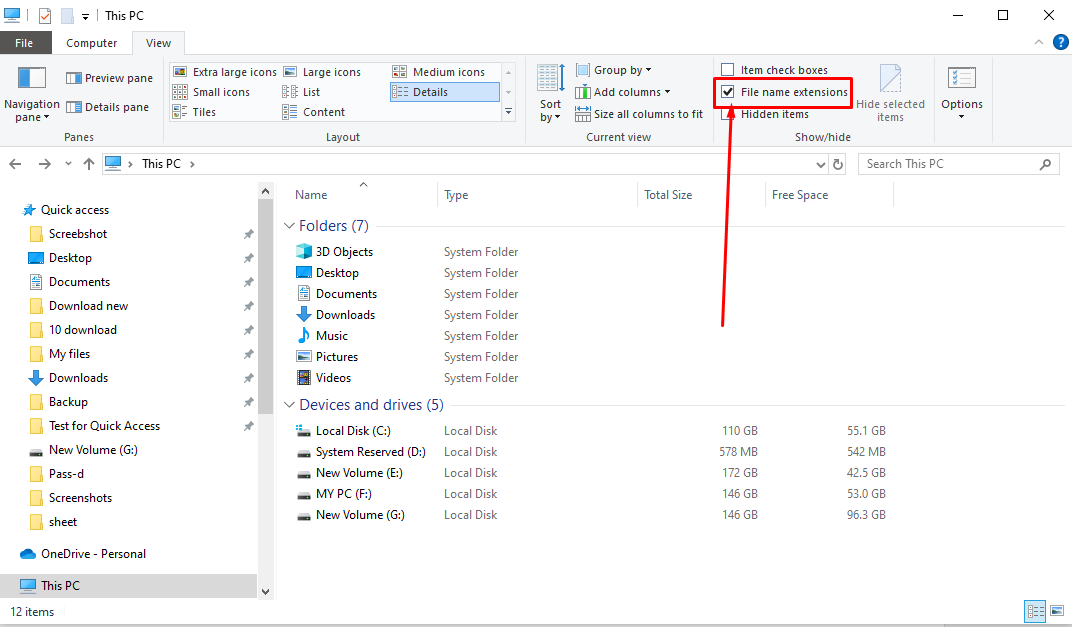1072x627 pixels.
Task: Open the File menu
Action: 26,42
